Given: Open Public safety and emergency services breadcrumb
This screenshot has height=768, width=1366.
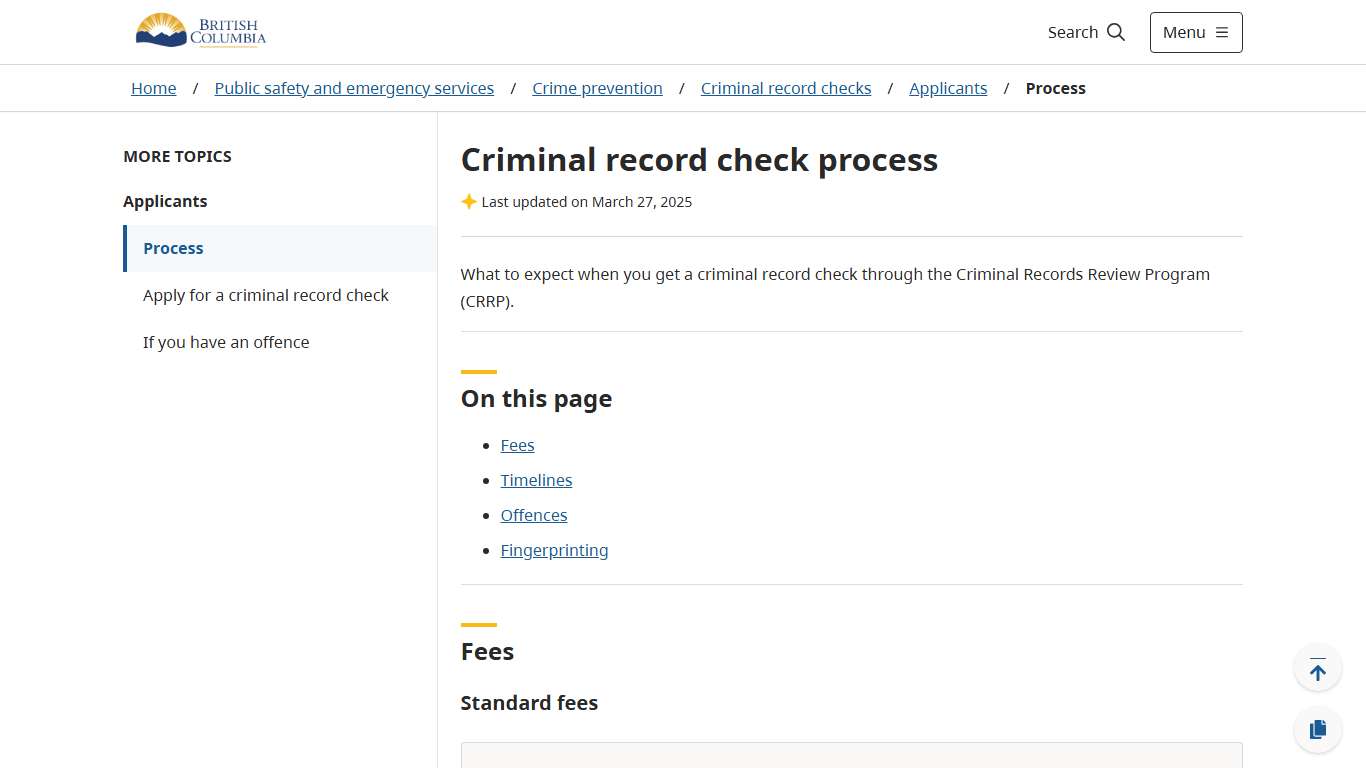Looking at the screenshot, I should pos(354,88).
